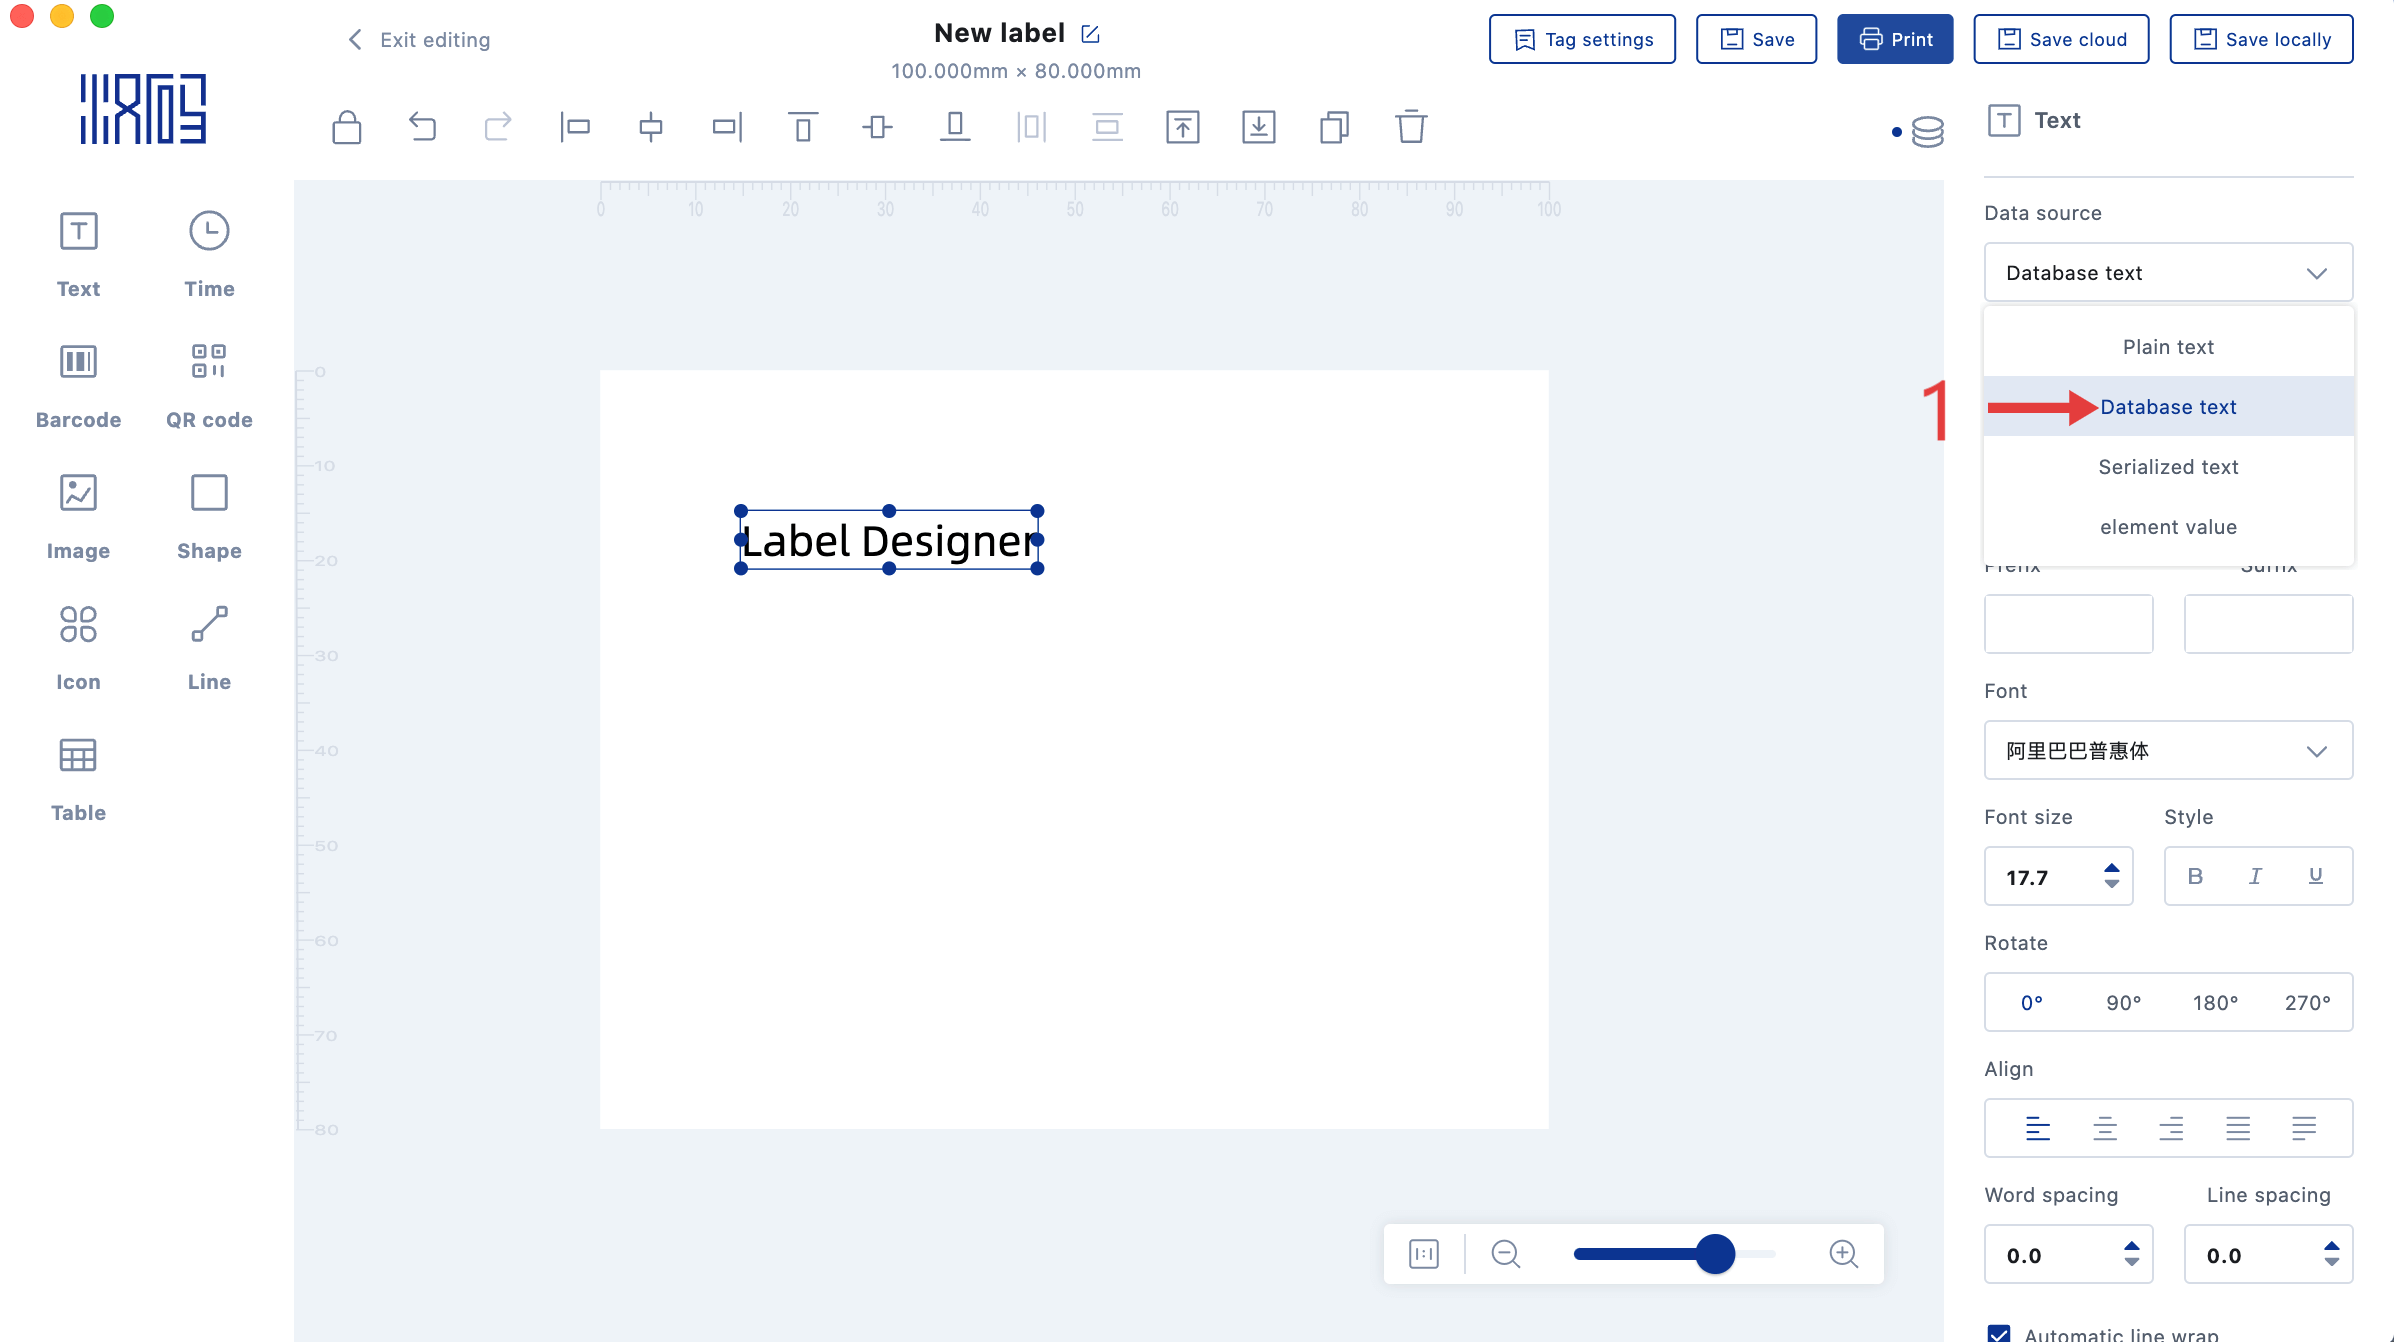The height and width of the screenshot is (1342, 2394).
Task: Click the duplicate element icon
Action: click(x=1334, y=127)
